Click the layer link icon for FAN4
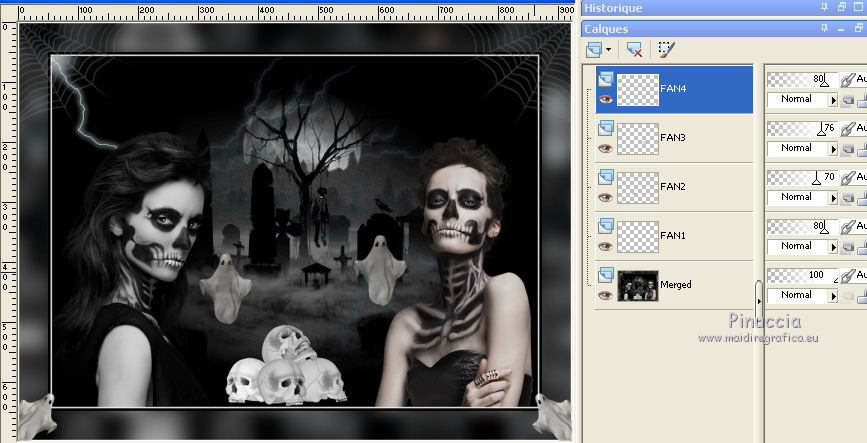 tap(848, 80)
